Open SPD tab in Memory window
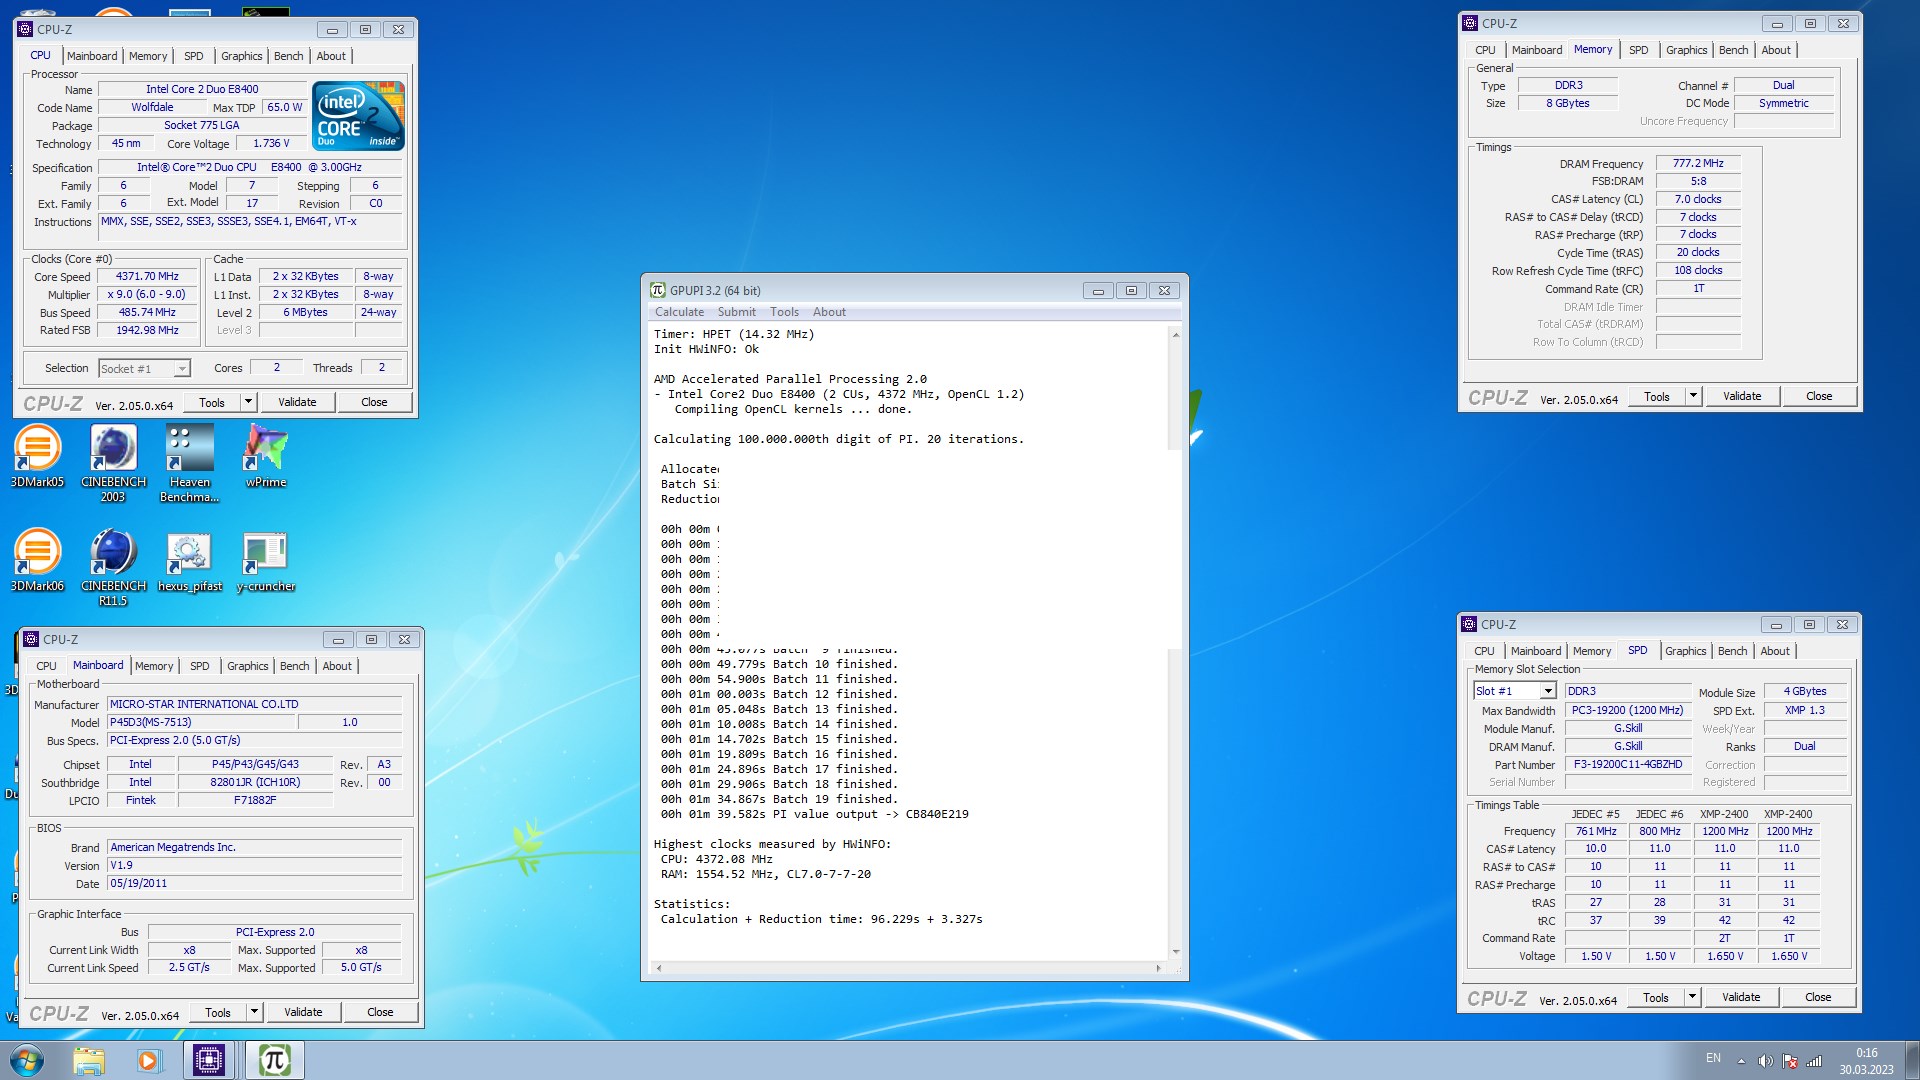This screenshot has width=1920, height=1080. click(1638, 50)
